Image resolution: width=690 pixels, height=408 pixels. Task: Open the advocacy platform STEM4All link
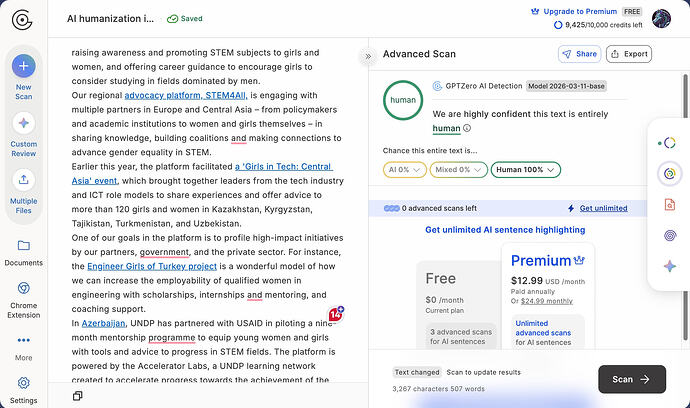coord(186,95)
